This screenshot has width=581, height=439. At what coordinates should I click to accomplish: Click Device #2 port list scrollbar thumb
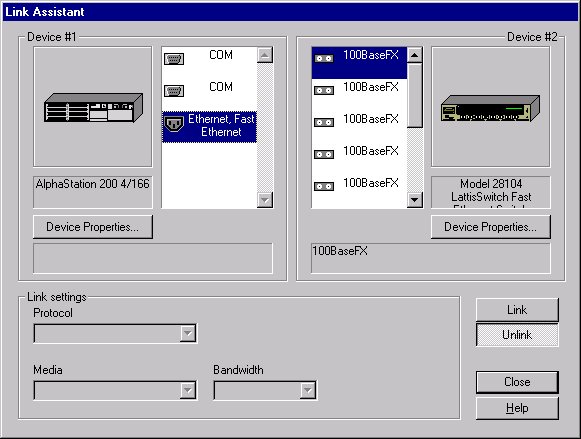(x=415, y=96)
